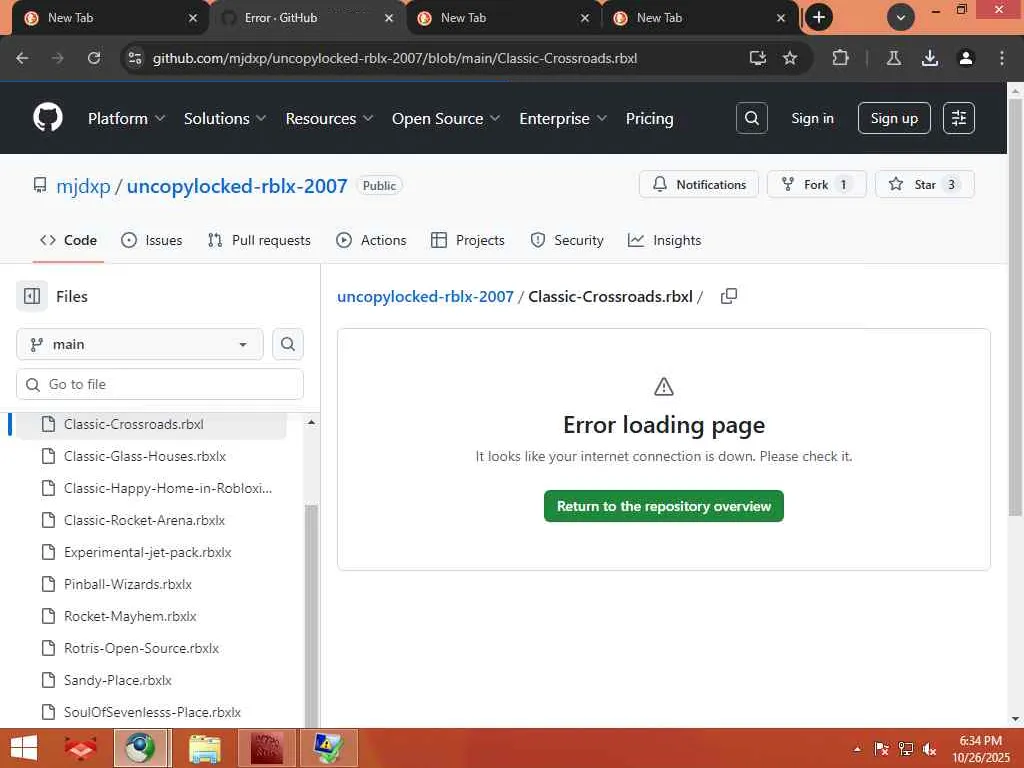Click the volume muted tray icon
The height and width of the screenshot is (768, 1024).
click(929, 748)
